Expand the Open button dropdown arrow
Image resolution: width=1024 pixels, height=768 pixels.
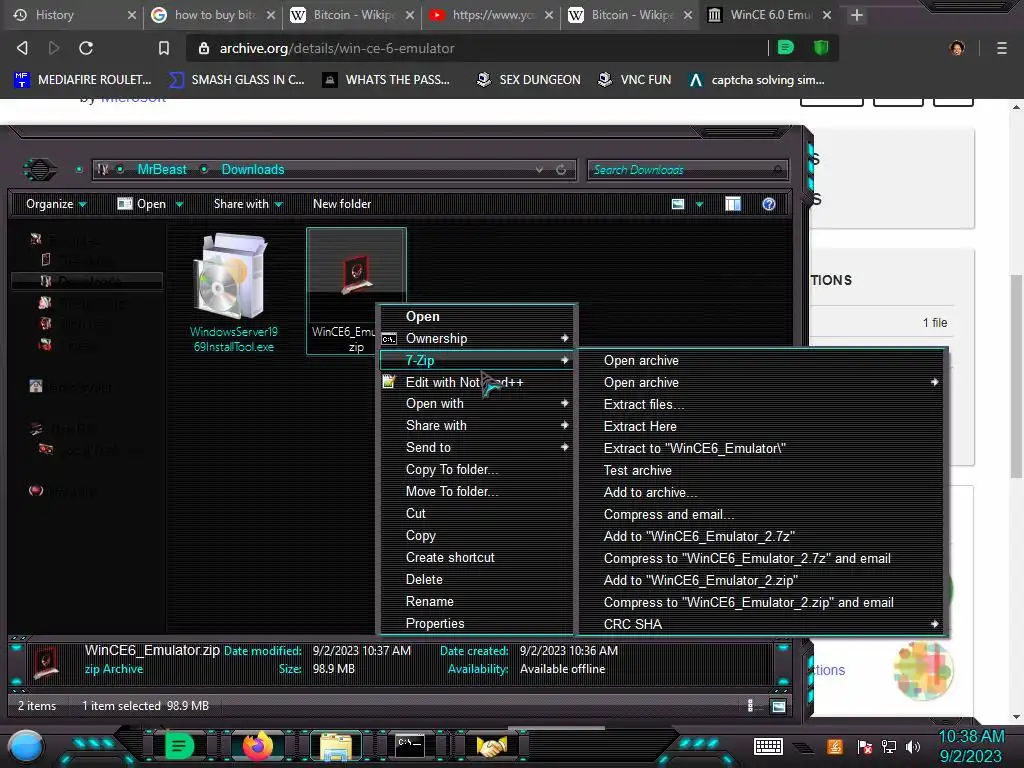(179, 204)
